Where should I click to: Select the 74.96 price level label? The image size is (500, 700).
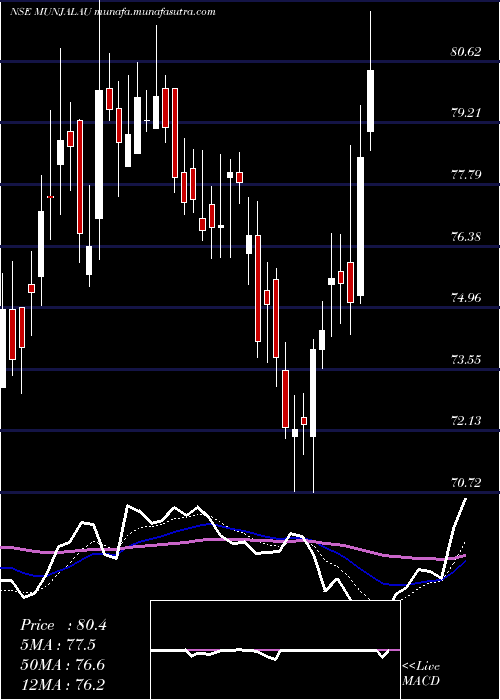[x=466, y=298]
